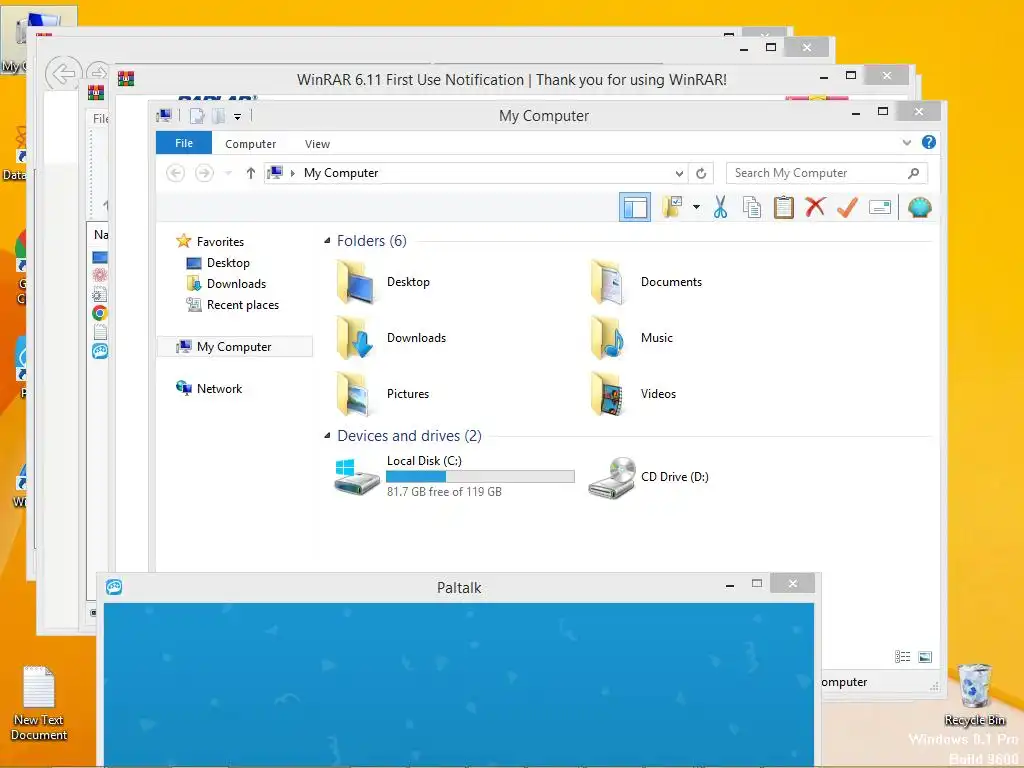Open Customize Quick Access Toolbar dropdown
The image size is (1024, 768).
[238, 117]
